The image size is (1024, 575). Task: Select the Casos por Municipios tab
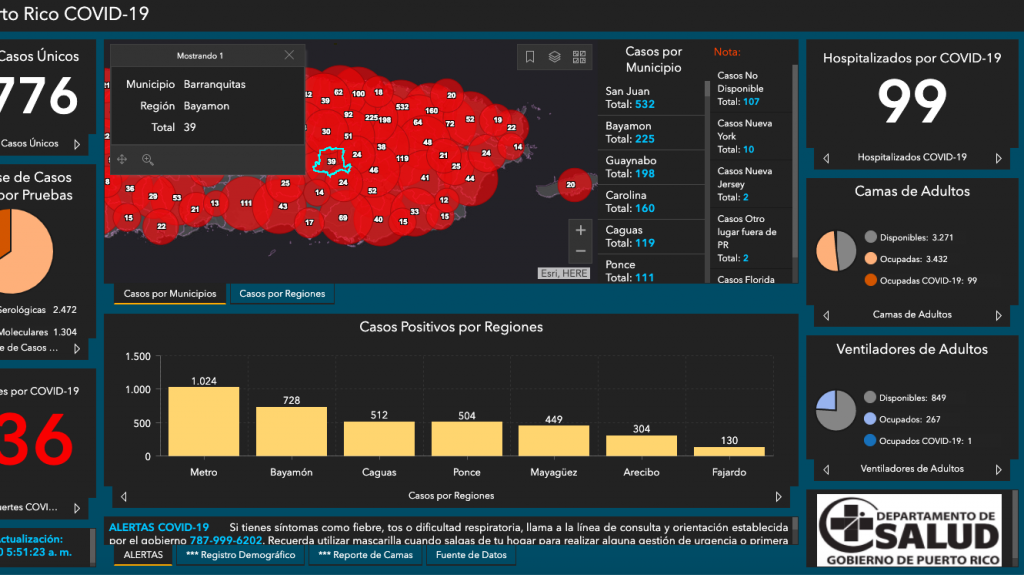coord(169,294)
